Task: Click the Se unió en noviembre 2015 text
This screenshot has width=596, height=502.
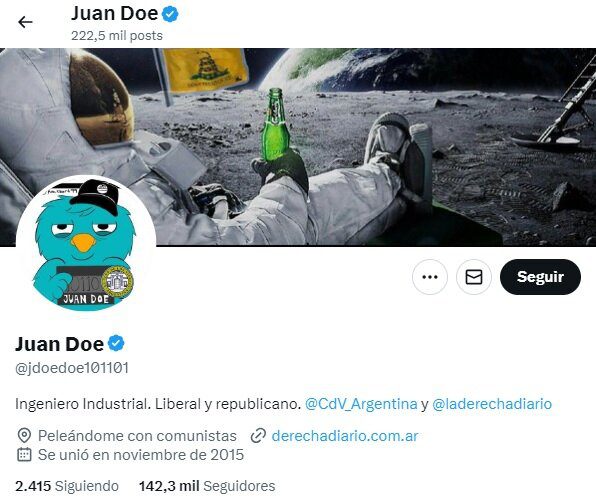Action: [x=141, y=454]
